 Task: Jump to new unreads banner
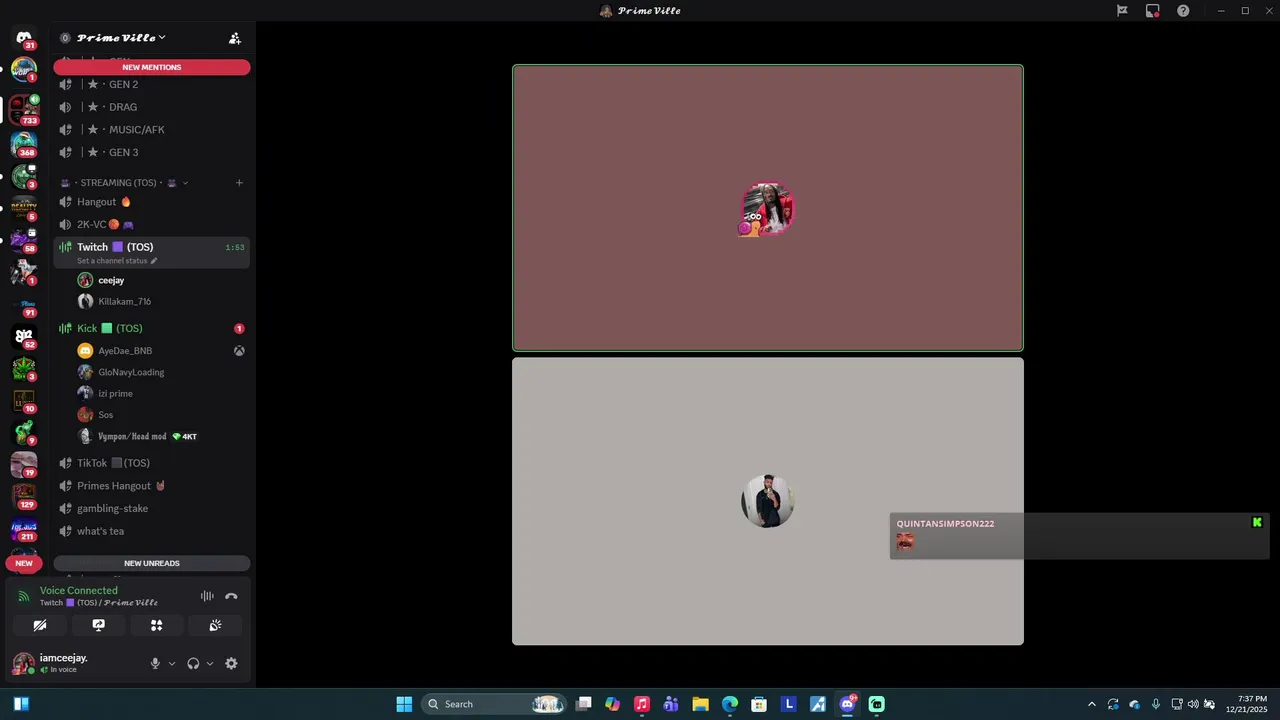coord(152,563)
